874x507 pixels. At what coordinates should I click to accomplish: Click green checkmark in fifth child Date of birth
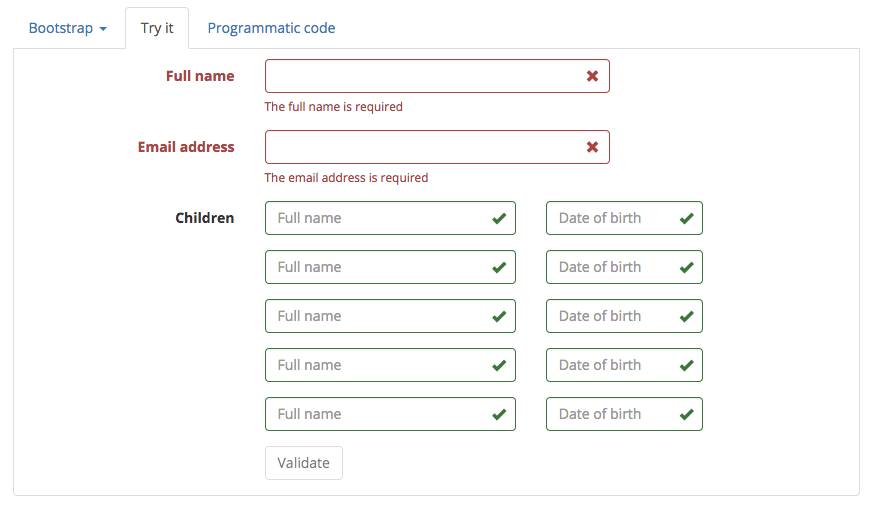(686, 414)
